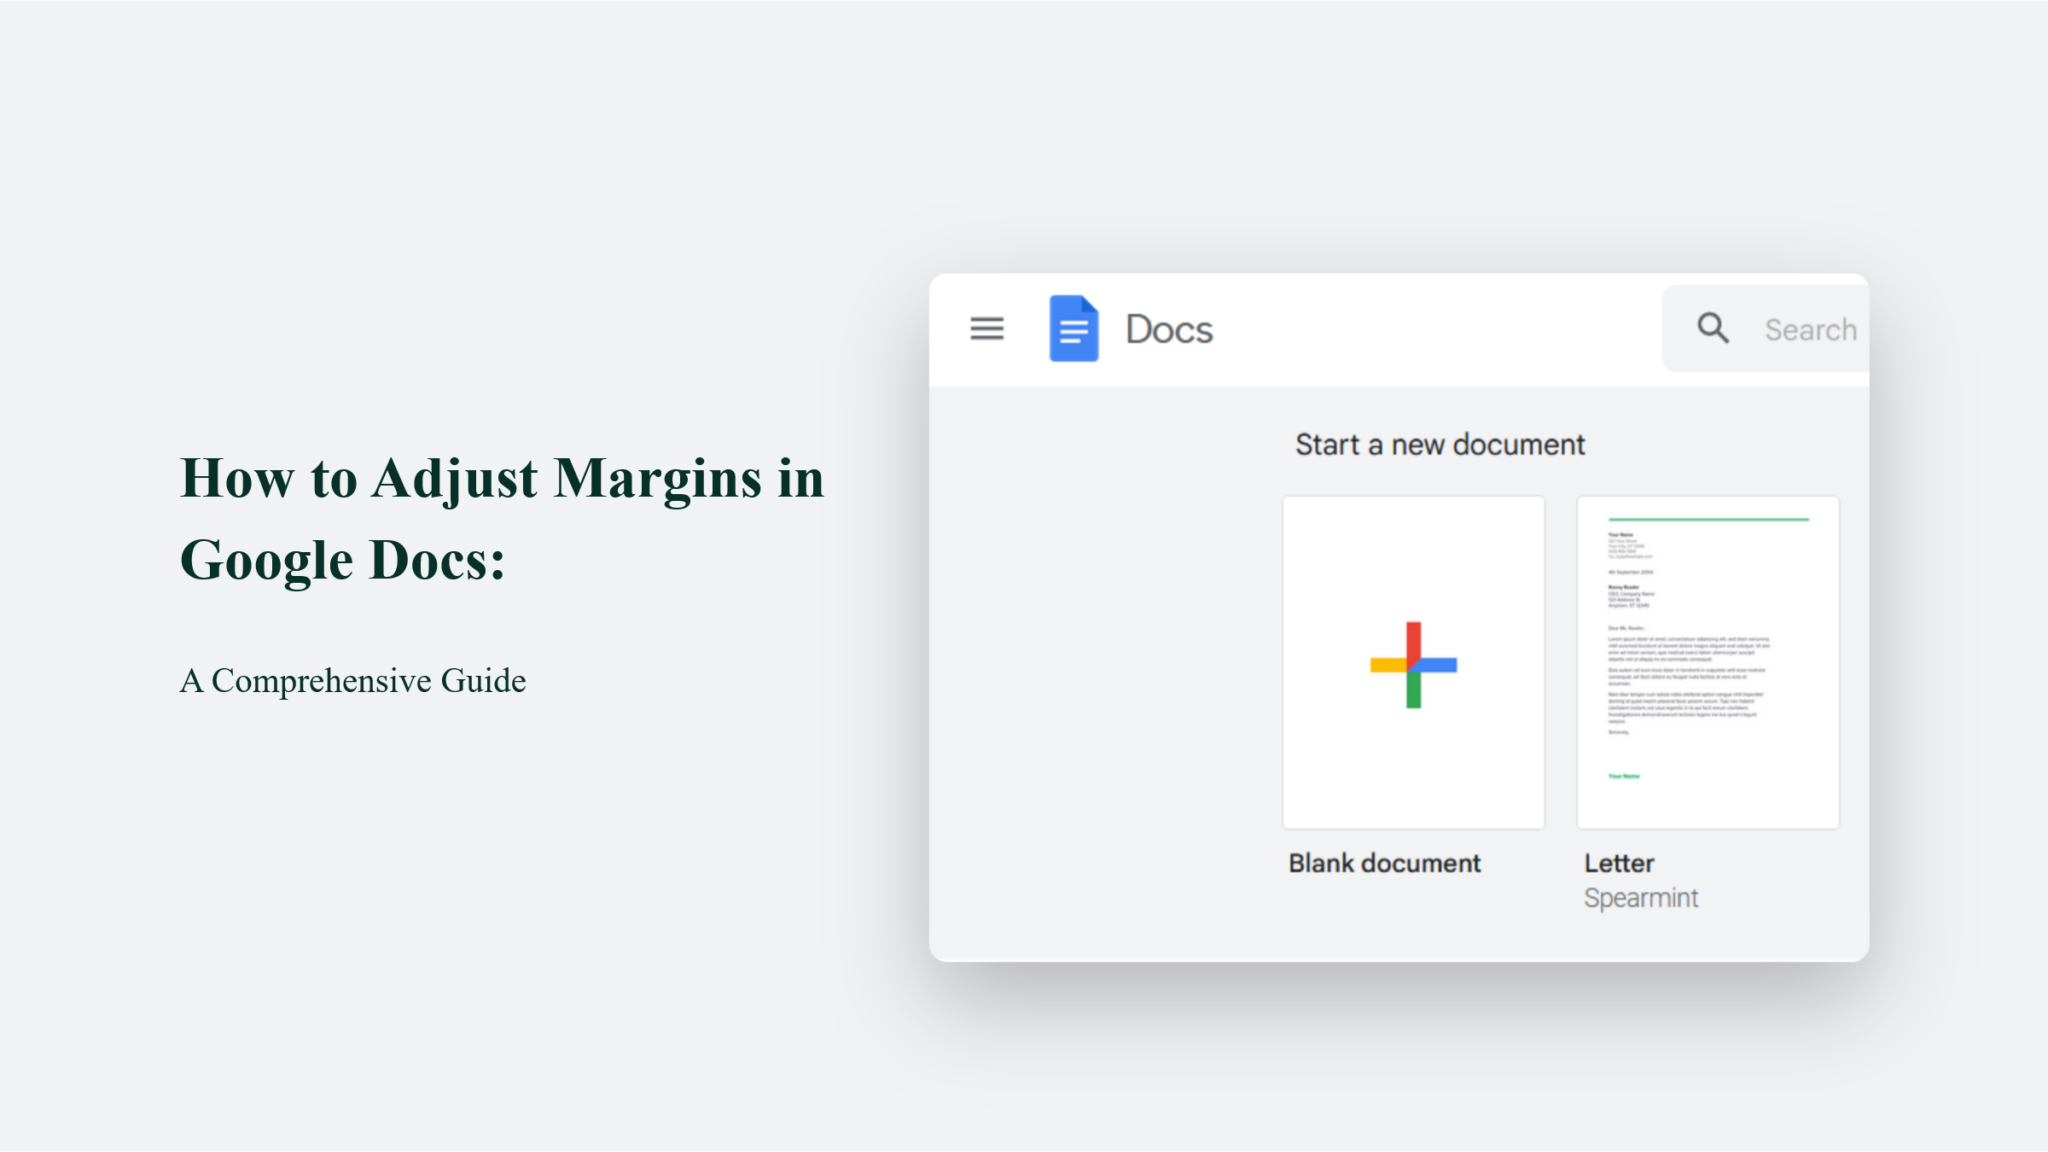Screen dimensions: 2048x1152
Task: Select the magnifying glass inside the search bar
Action: (x=1711, y=328)
